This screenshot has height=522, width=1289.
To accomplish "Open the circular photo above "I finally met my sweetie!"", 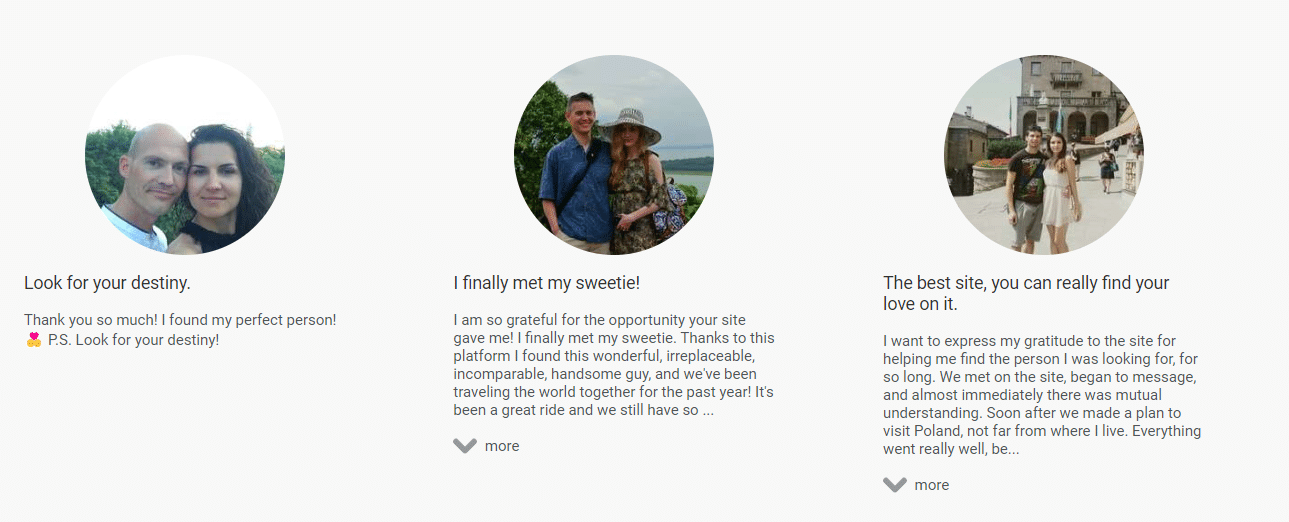I will [x=613, y=155].
